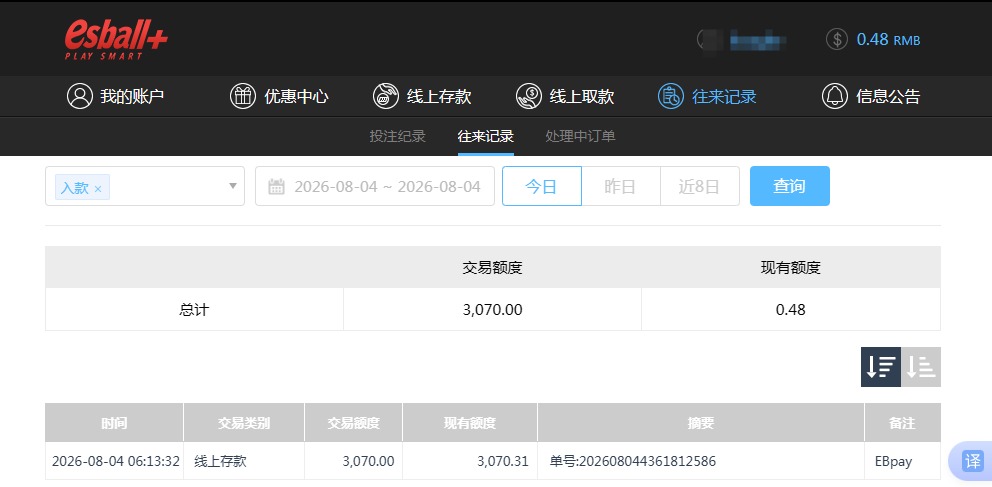Screen dimensions: 992x487
Task: Sort records in descending order
Action: click(x=881, y=367)
